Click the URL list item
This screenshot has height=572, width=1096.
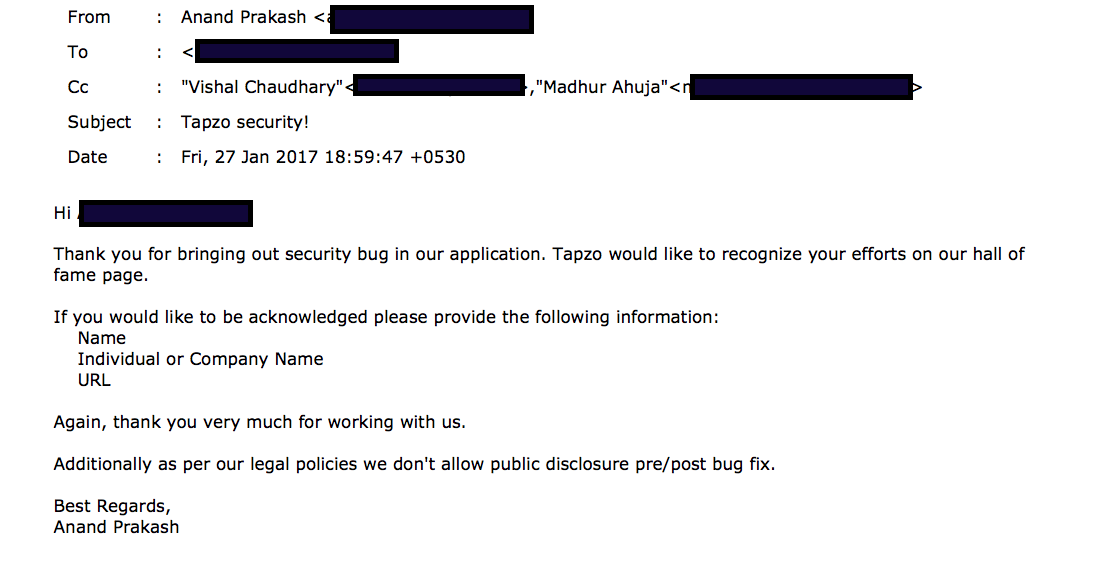click(94, 380)
